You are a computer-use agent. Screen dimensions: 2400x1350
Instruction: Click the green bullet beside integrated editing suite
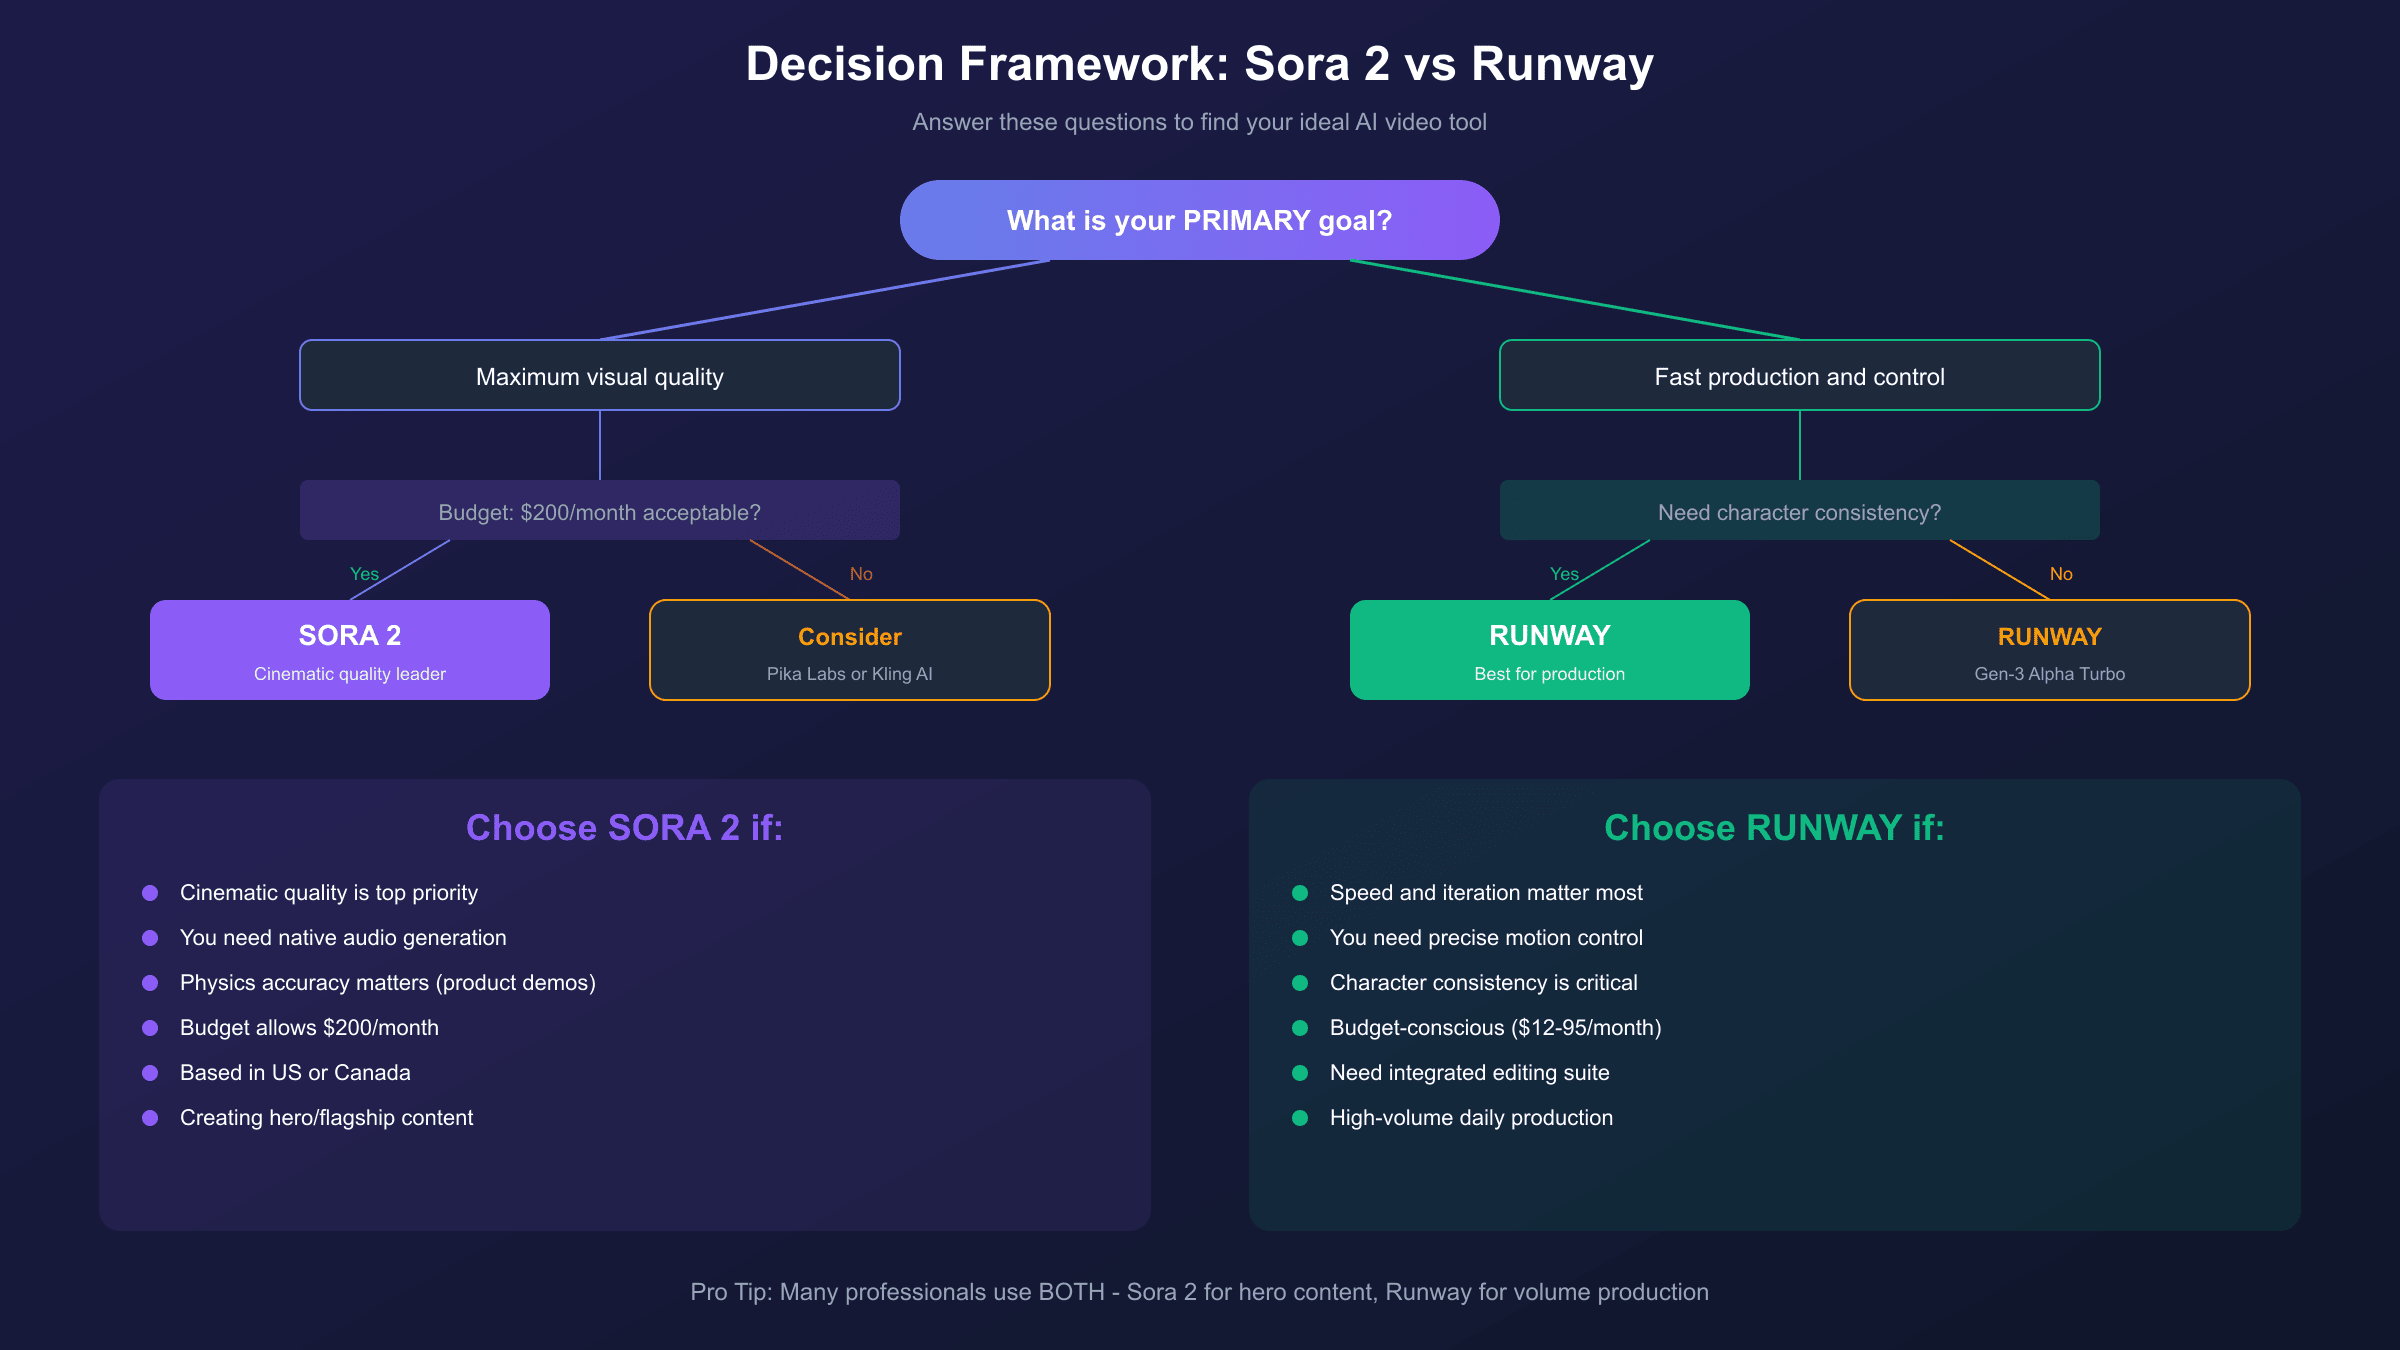[1302, 1074]
